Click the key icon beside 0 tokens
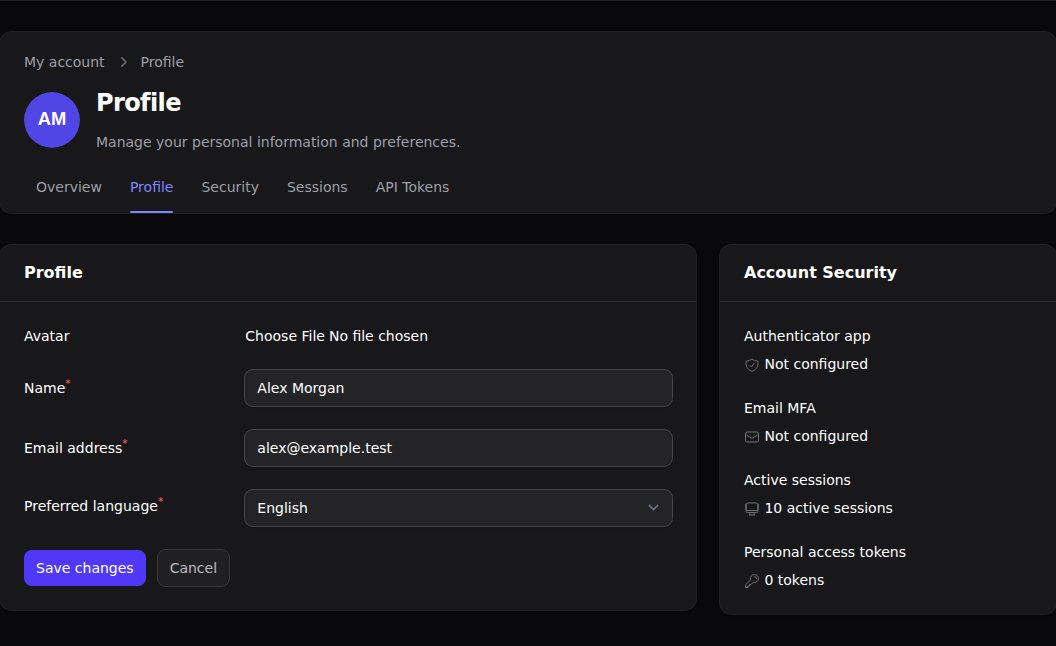Image resolution: width=1056 pixels, height=646 pixels. [x=752, y=581]
